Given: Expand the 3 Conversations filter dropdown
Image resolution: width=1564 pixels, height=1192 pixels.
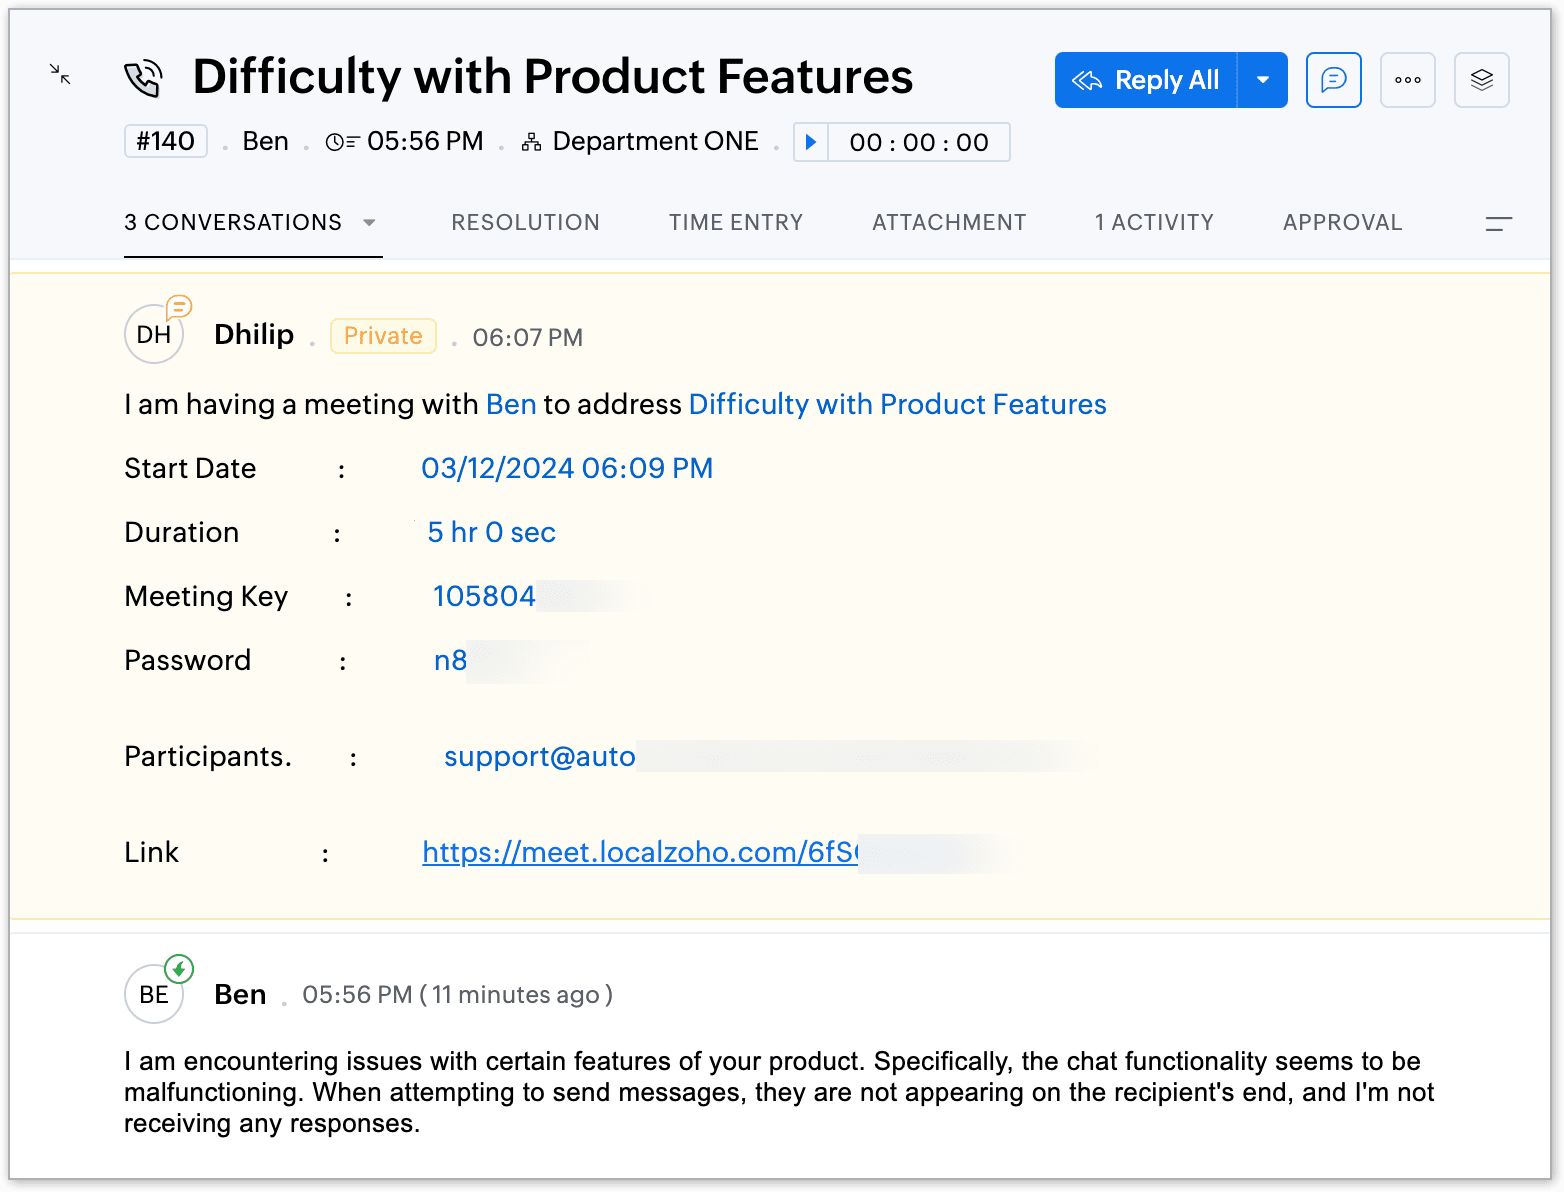Looking at the screenshot, I should pyautogui.click(x=369, y=222).
